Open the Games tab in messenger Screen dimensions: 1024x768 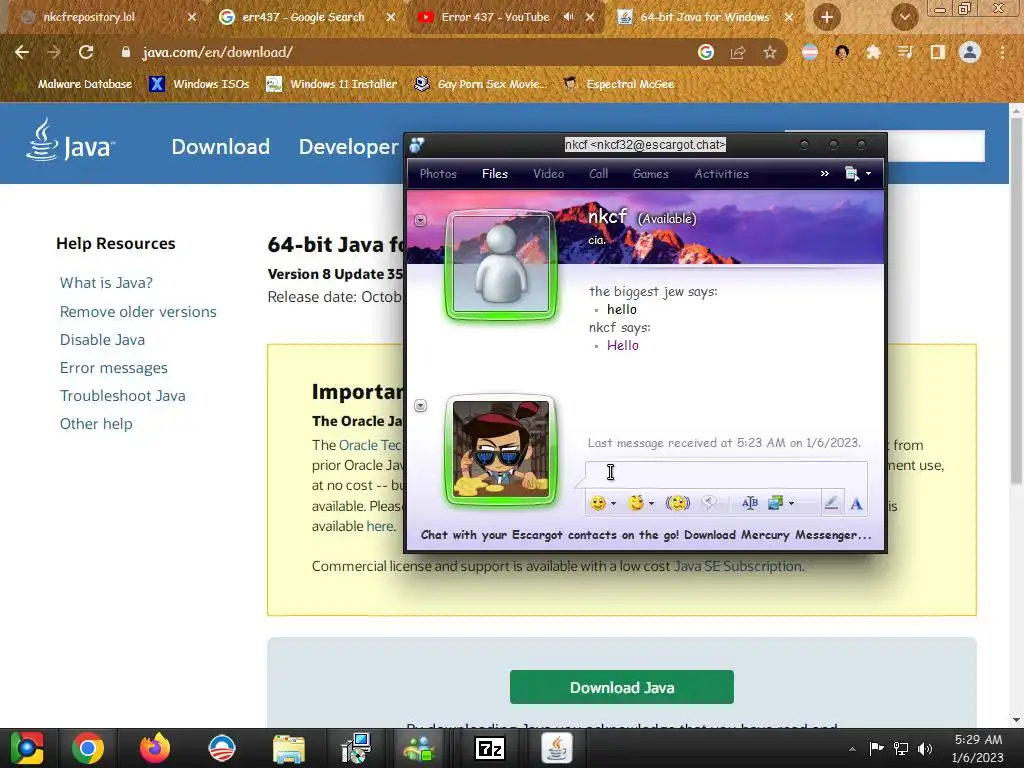pyautogui.click(x=650, y=174)
